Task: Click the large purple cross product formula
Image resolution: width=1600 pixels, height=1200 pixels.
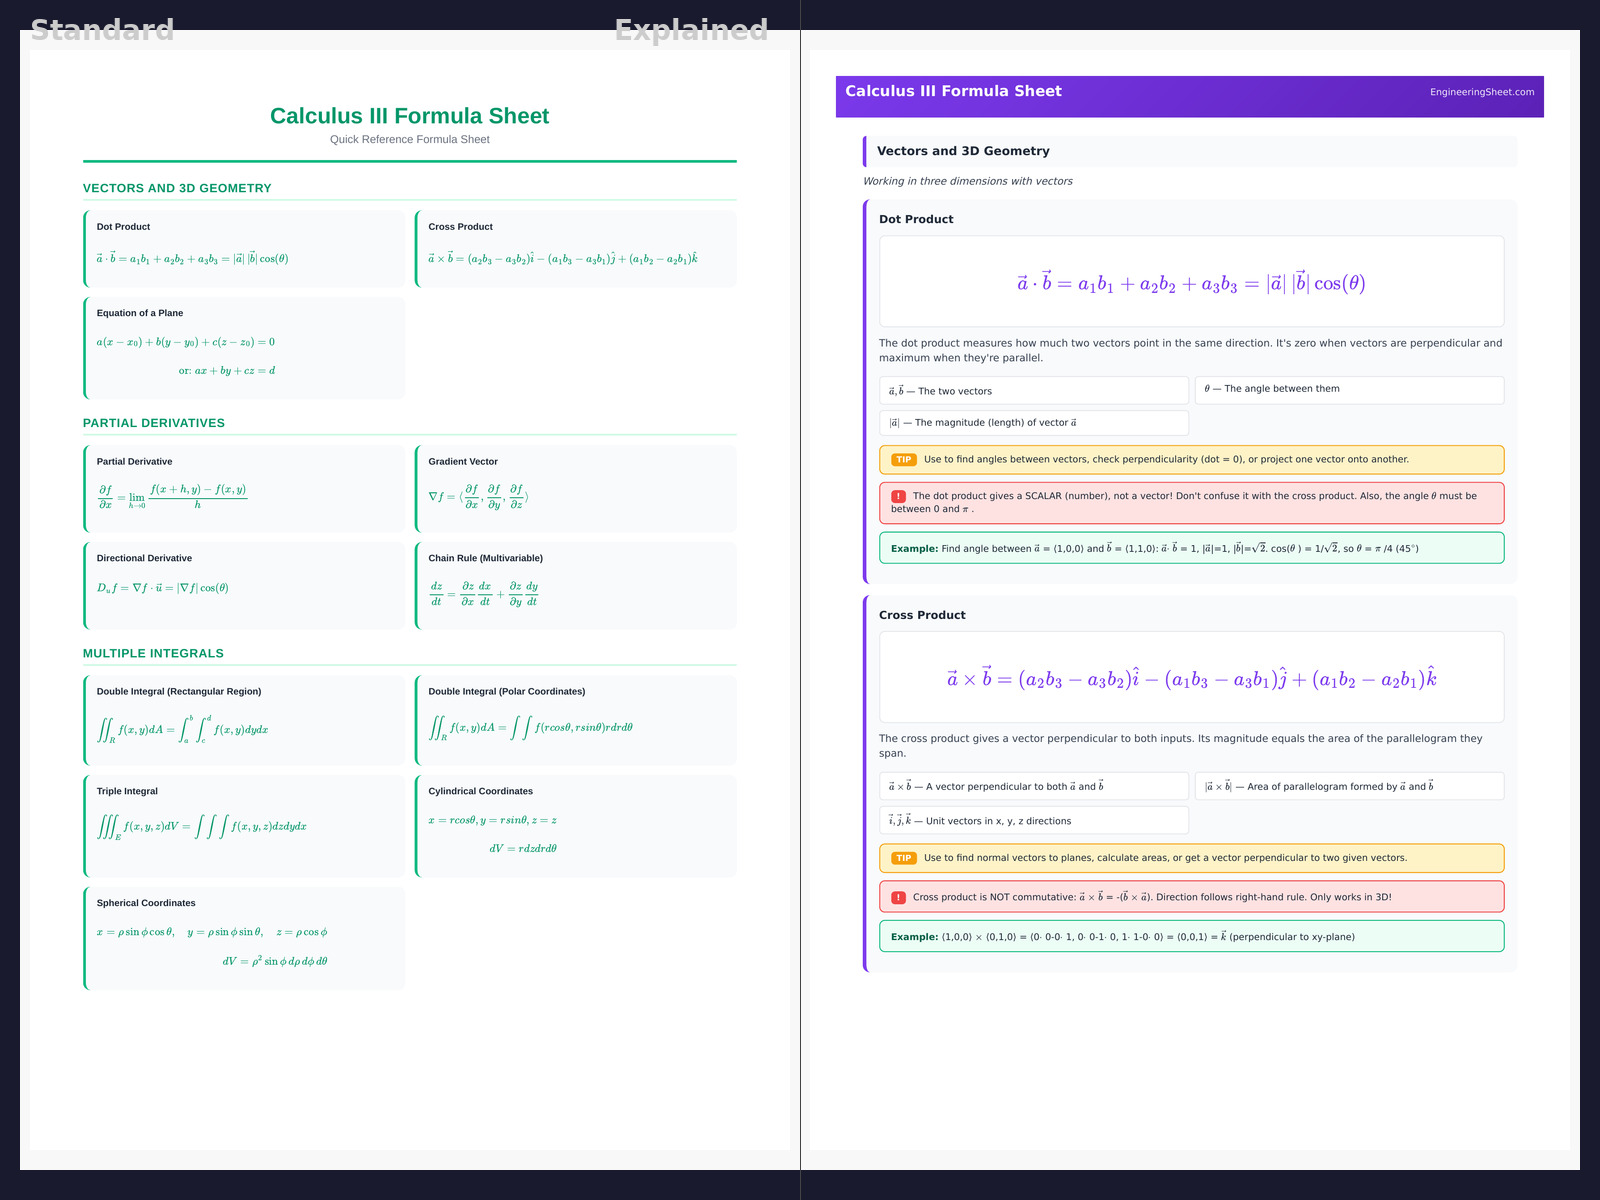Action: pos(1190,679)
